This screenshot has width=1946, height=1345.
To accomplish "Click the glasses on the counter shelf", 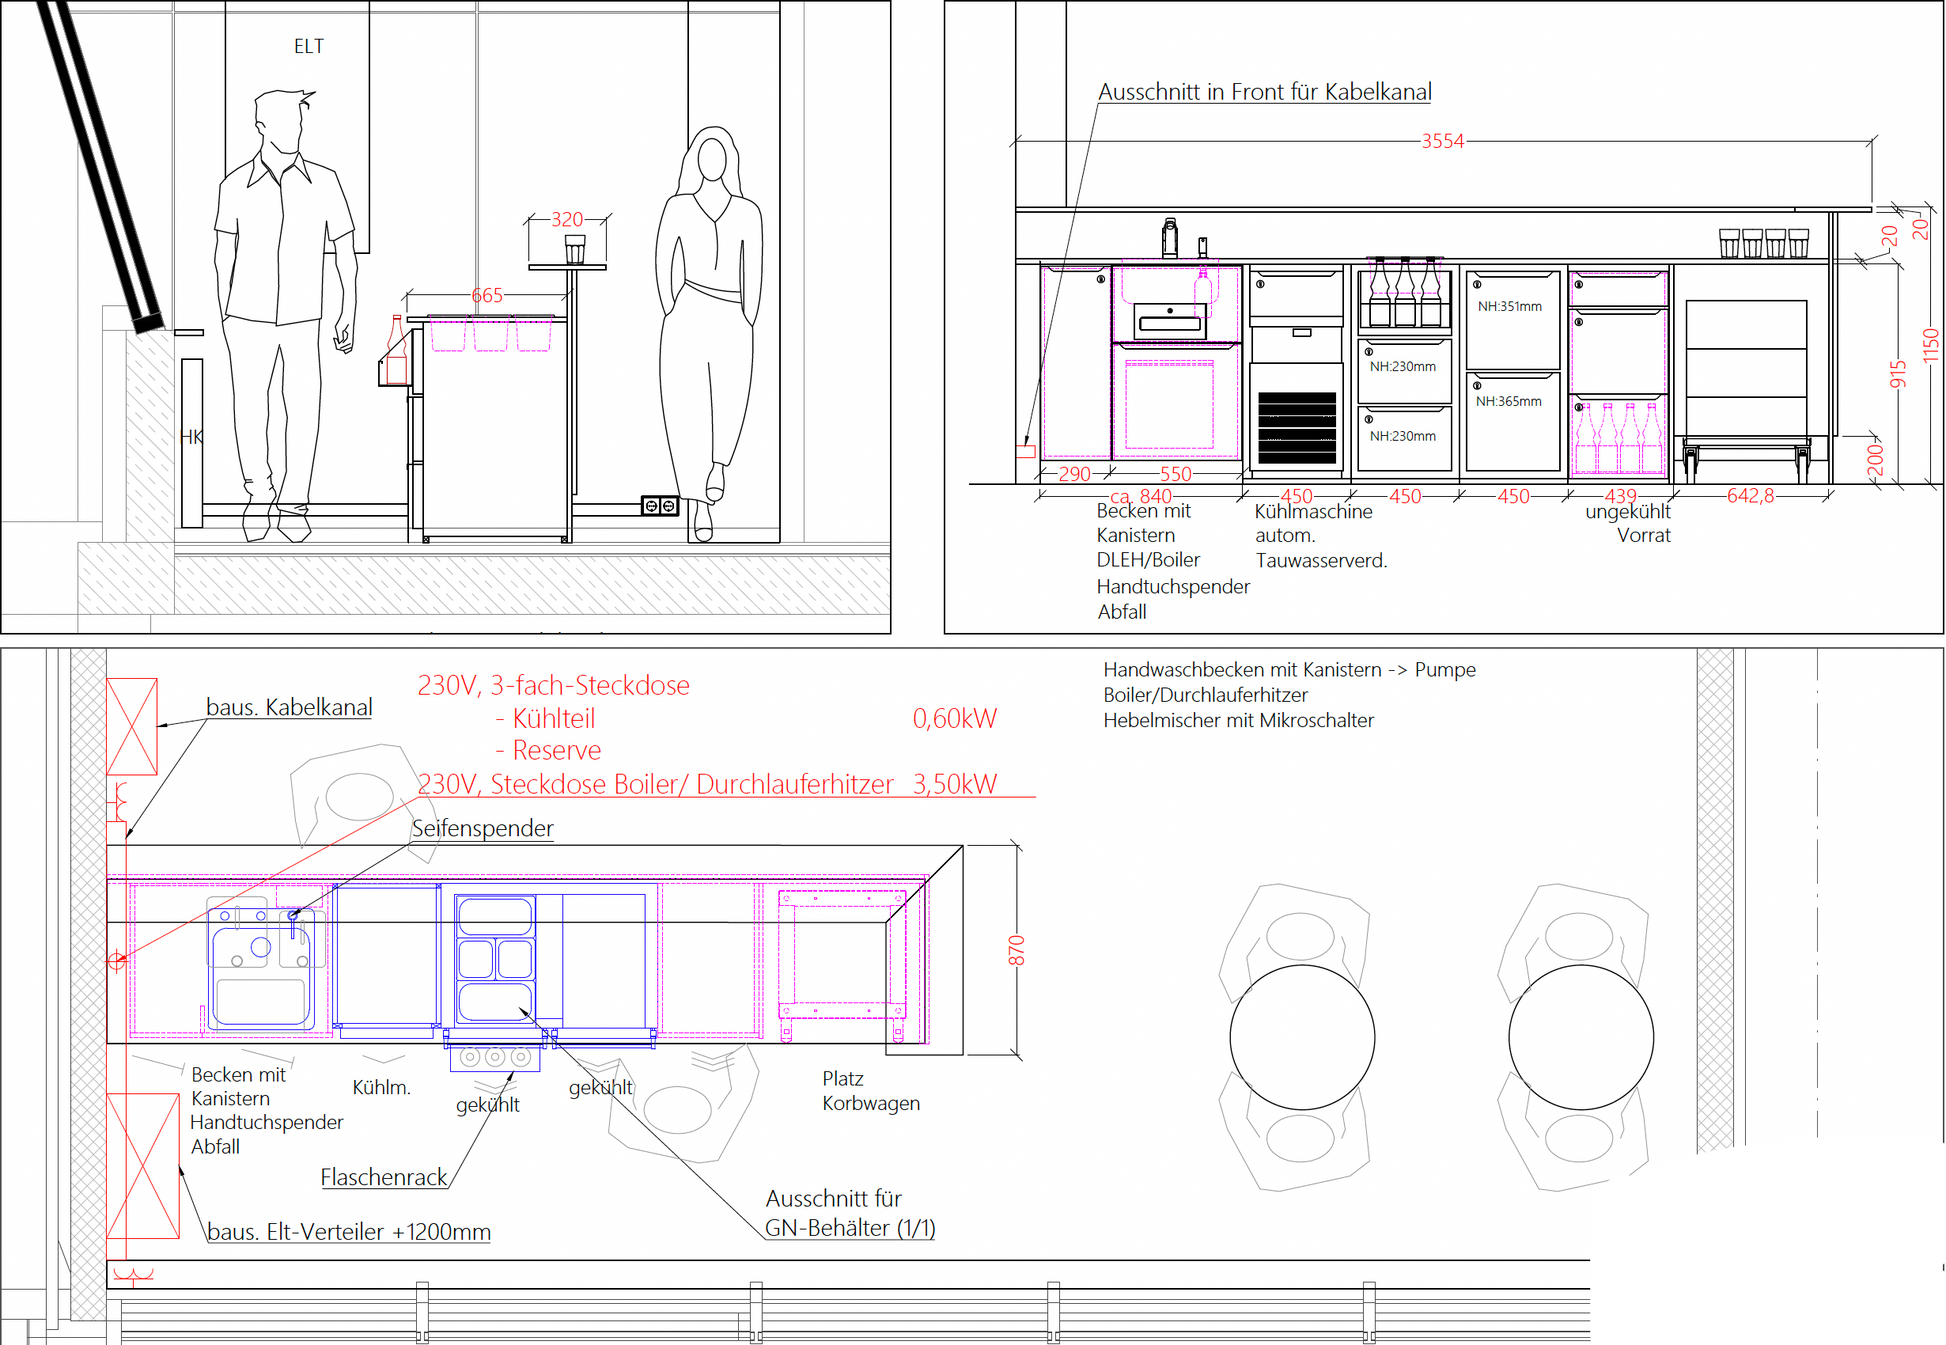I will (x=1763, y=243).
